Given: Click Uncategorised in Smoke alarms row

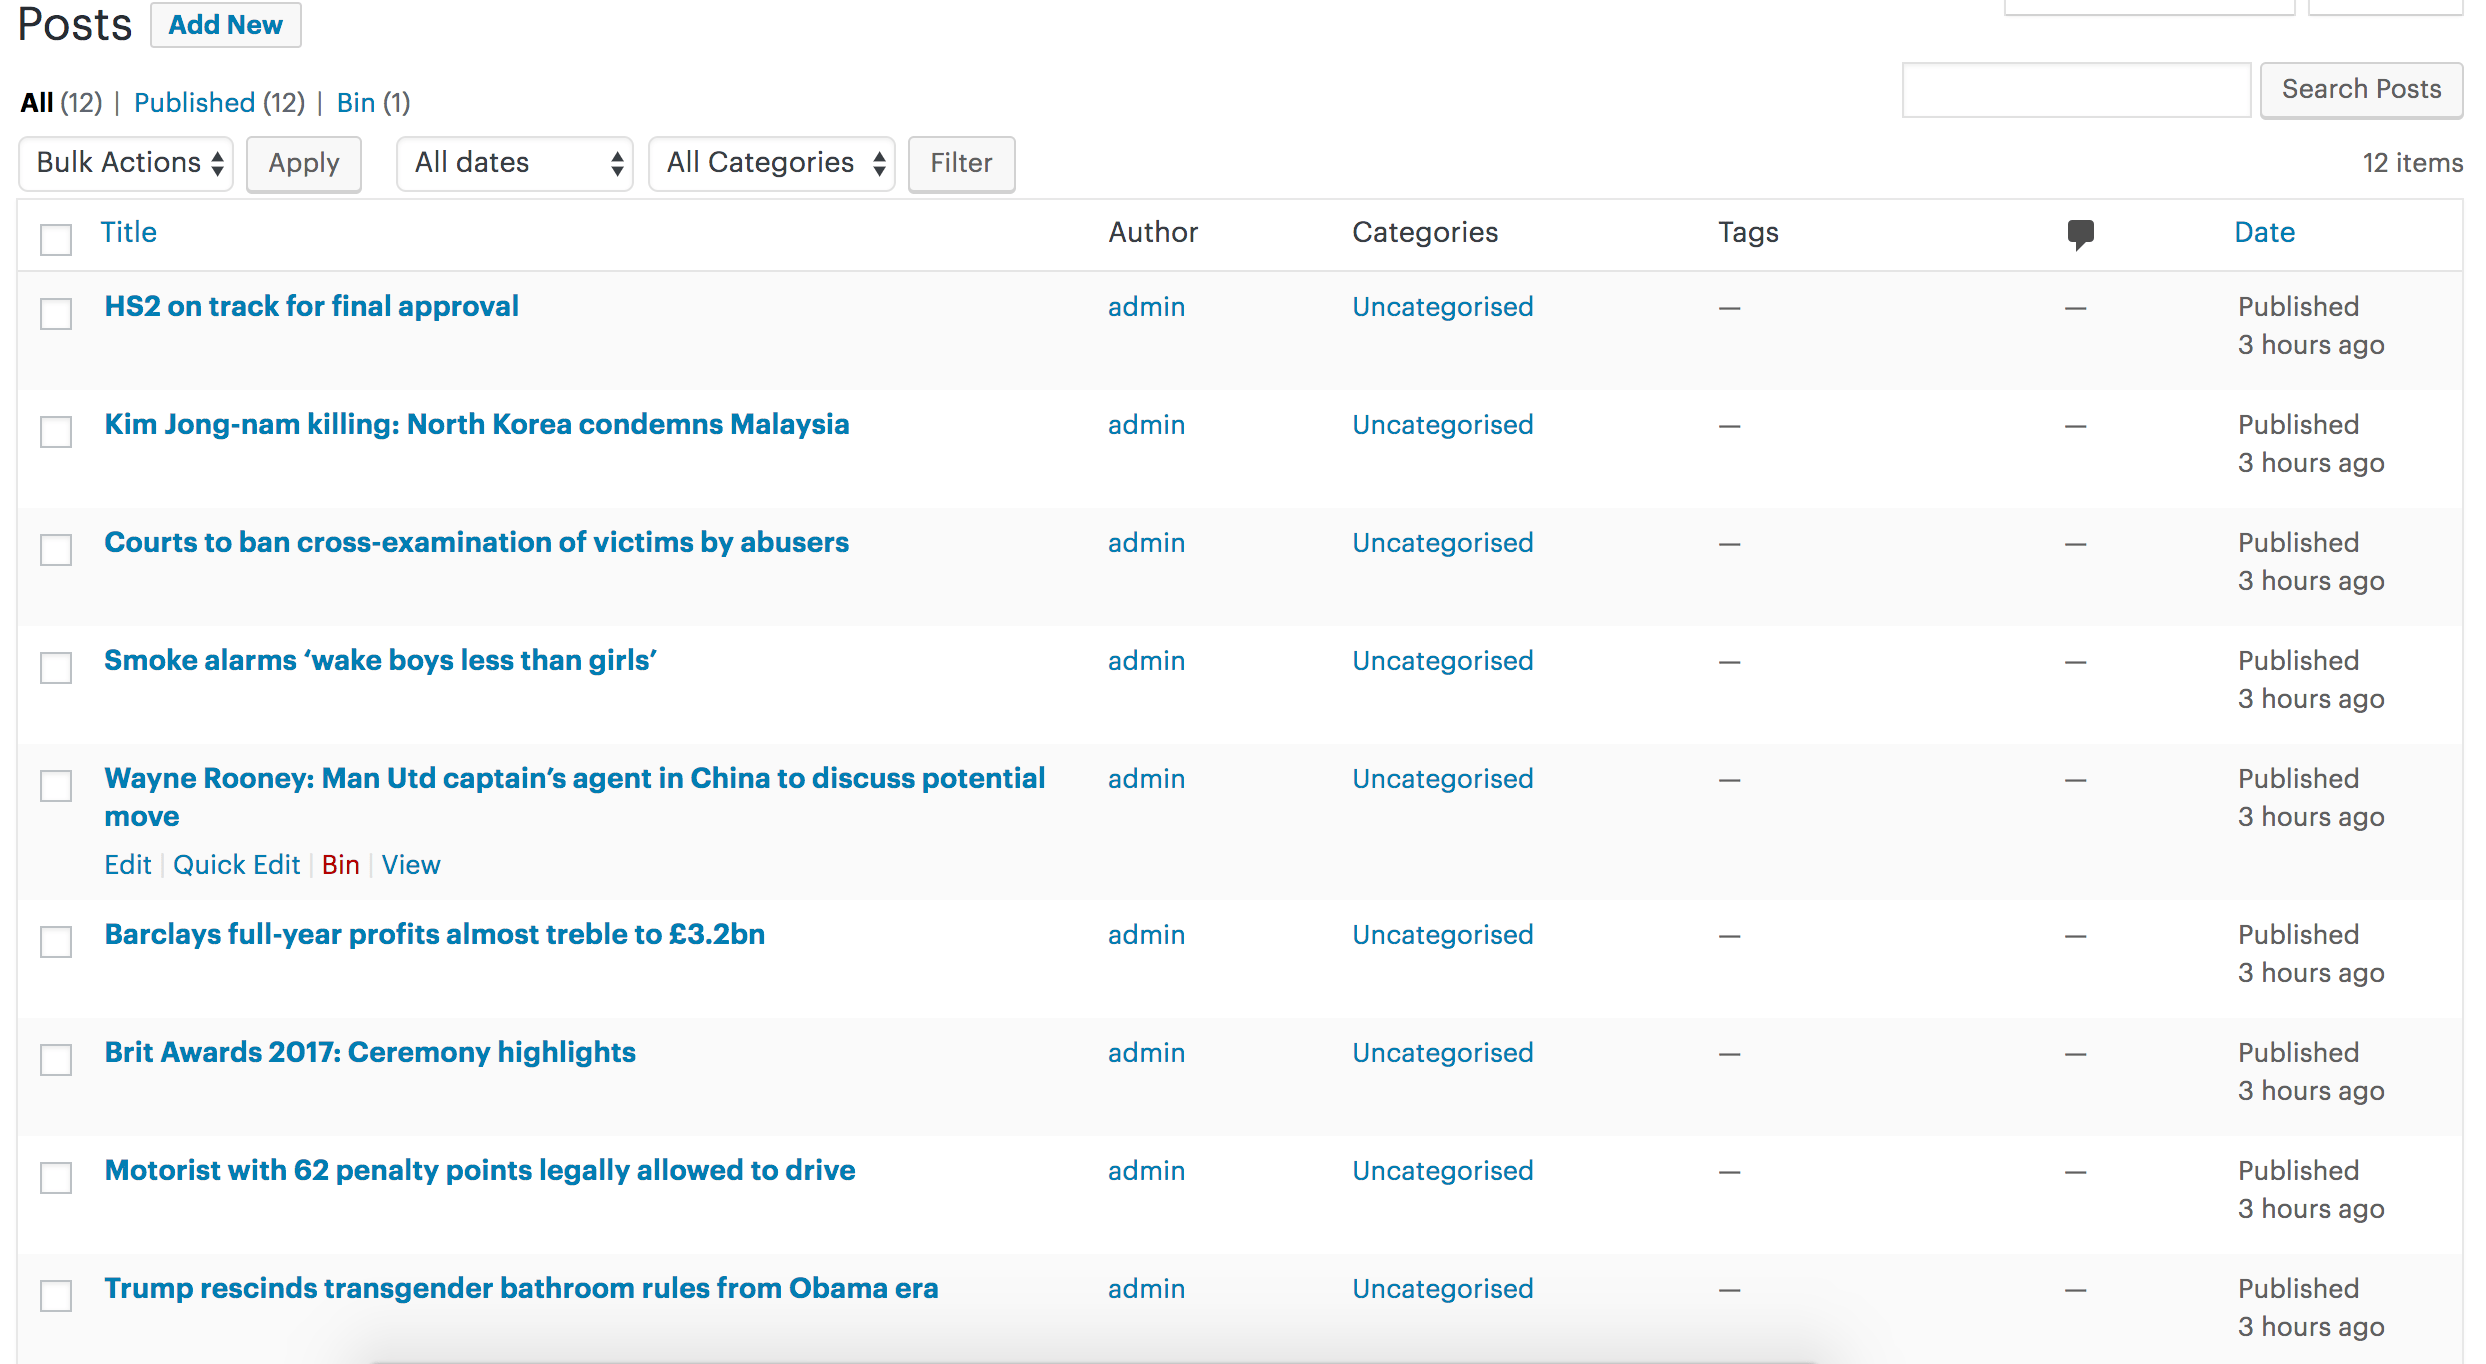Looking at the screenshot, I should click(1442, 661).
